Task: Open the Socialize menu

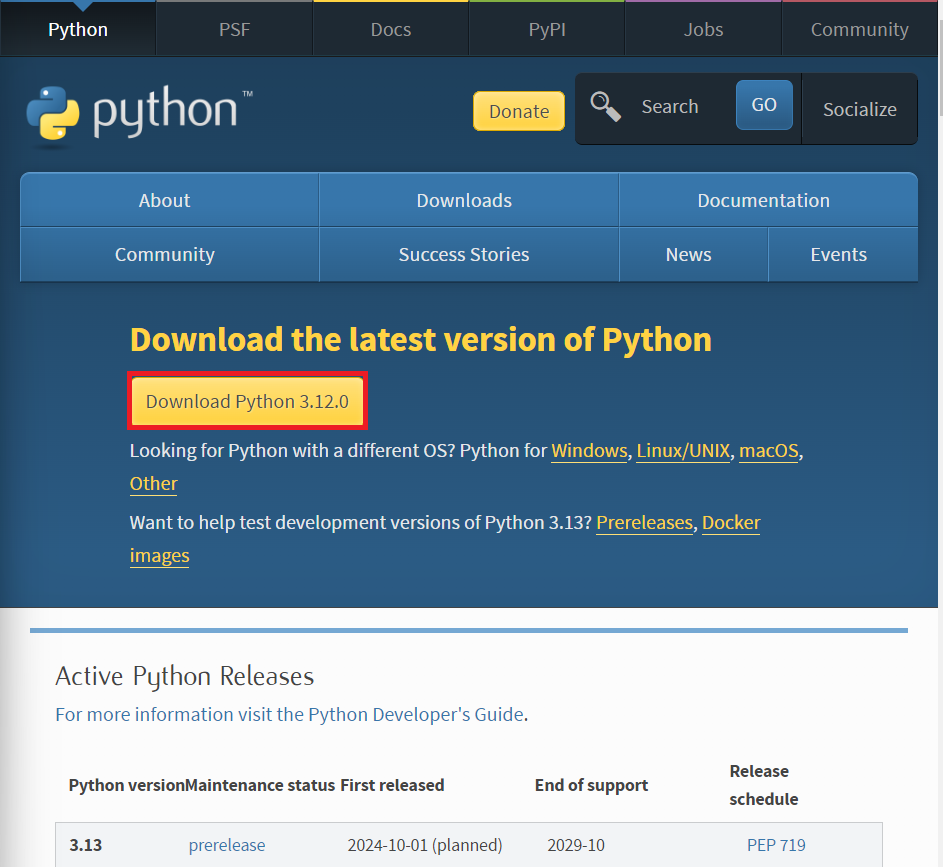Action: [859, 109]
